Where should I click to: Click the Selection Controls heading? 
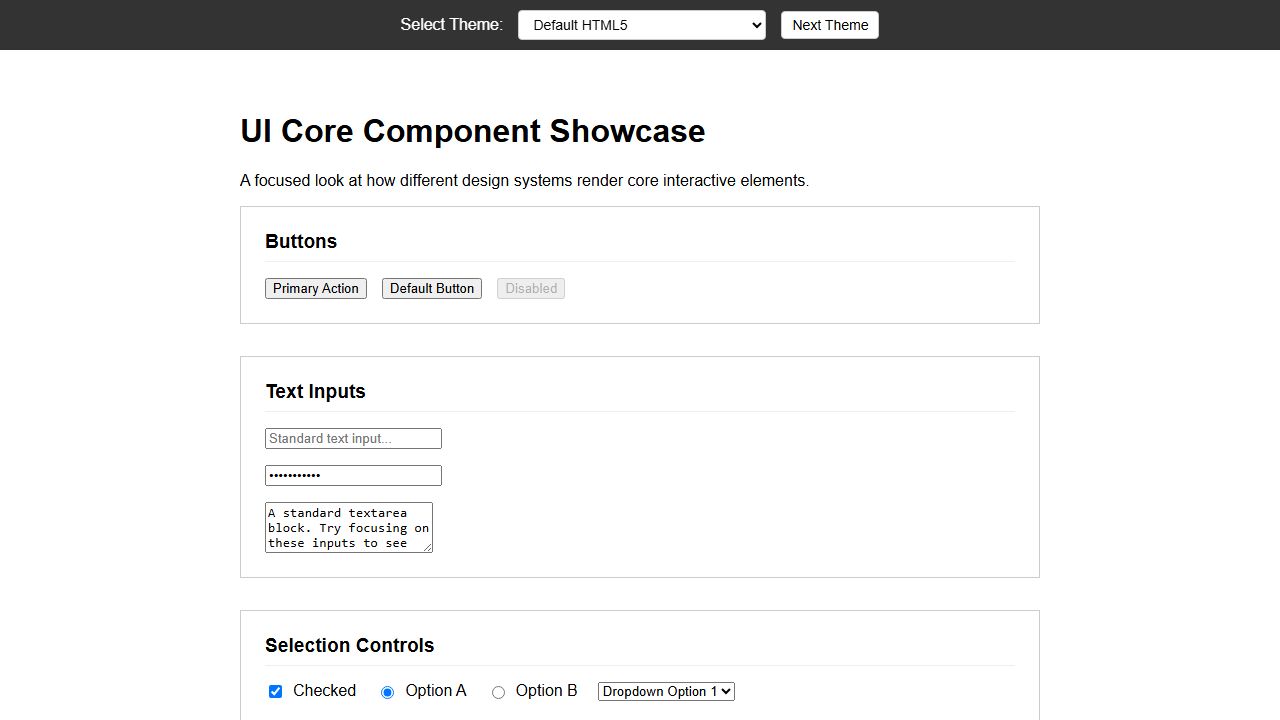pos(349,645)
